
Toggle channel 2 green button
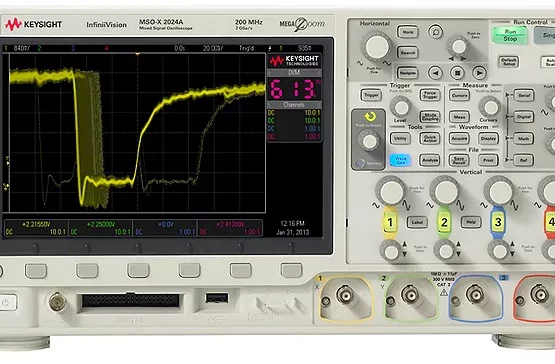pos(444,222)
